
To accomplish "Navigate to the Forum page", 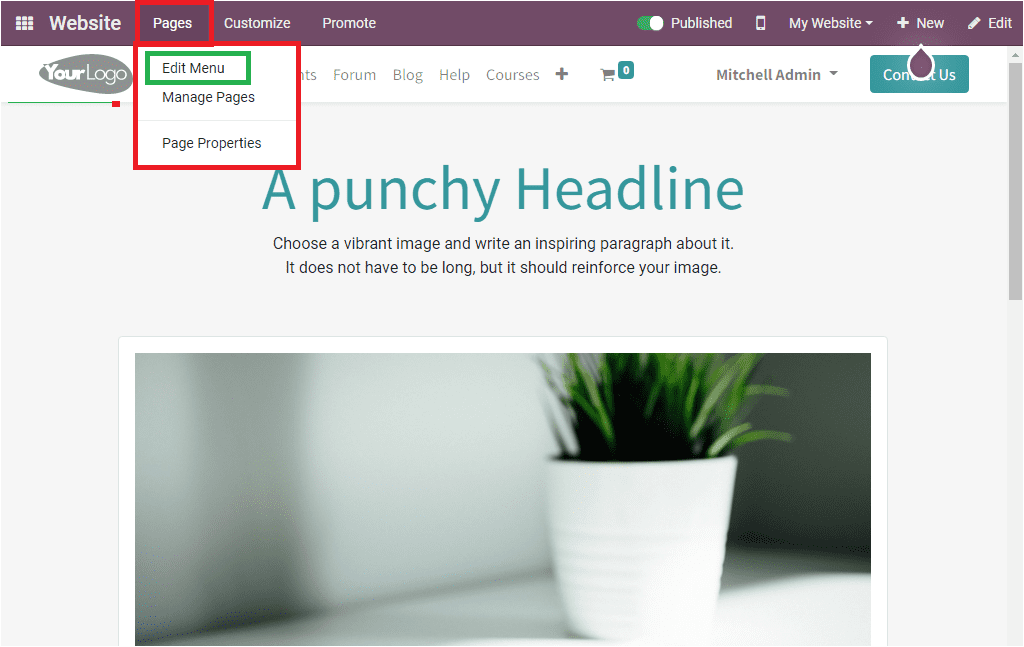I will pos(354,74).
